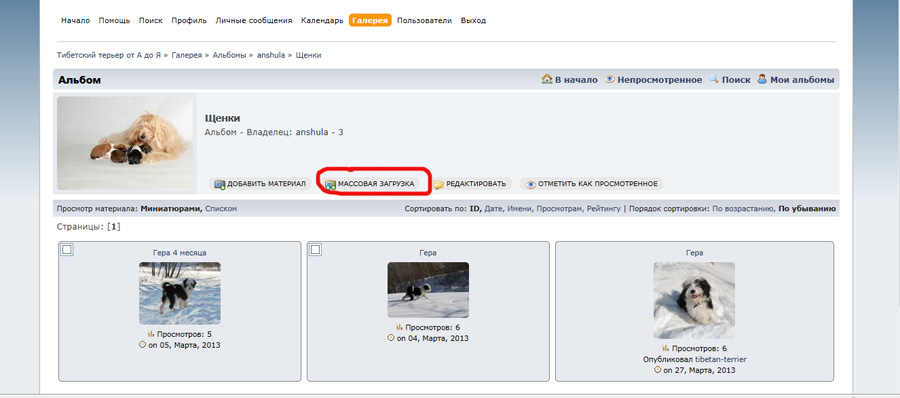Click the tibetan-terrier author link
This screenshot has height=398, width=900.
[x=721, y=360]
